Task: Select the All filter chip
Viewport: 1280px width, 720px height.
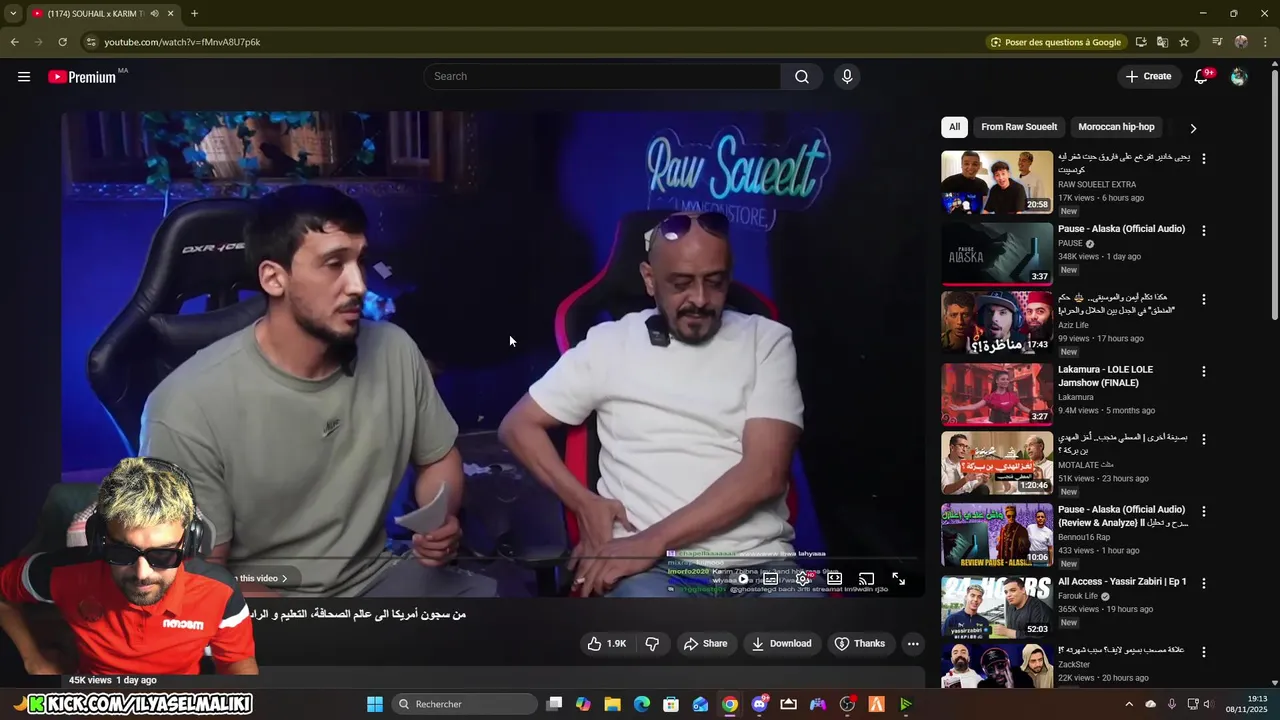Action: pyautogui.click(x=954, y=127)
